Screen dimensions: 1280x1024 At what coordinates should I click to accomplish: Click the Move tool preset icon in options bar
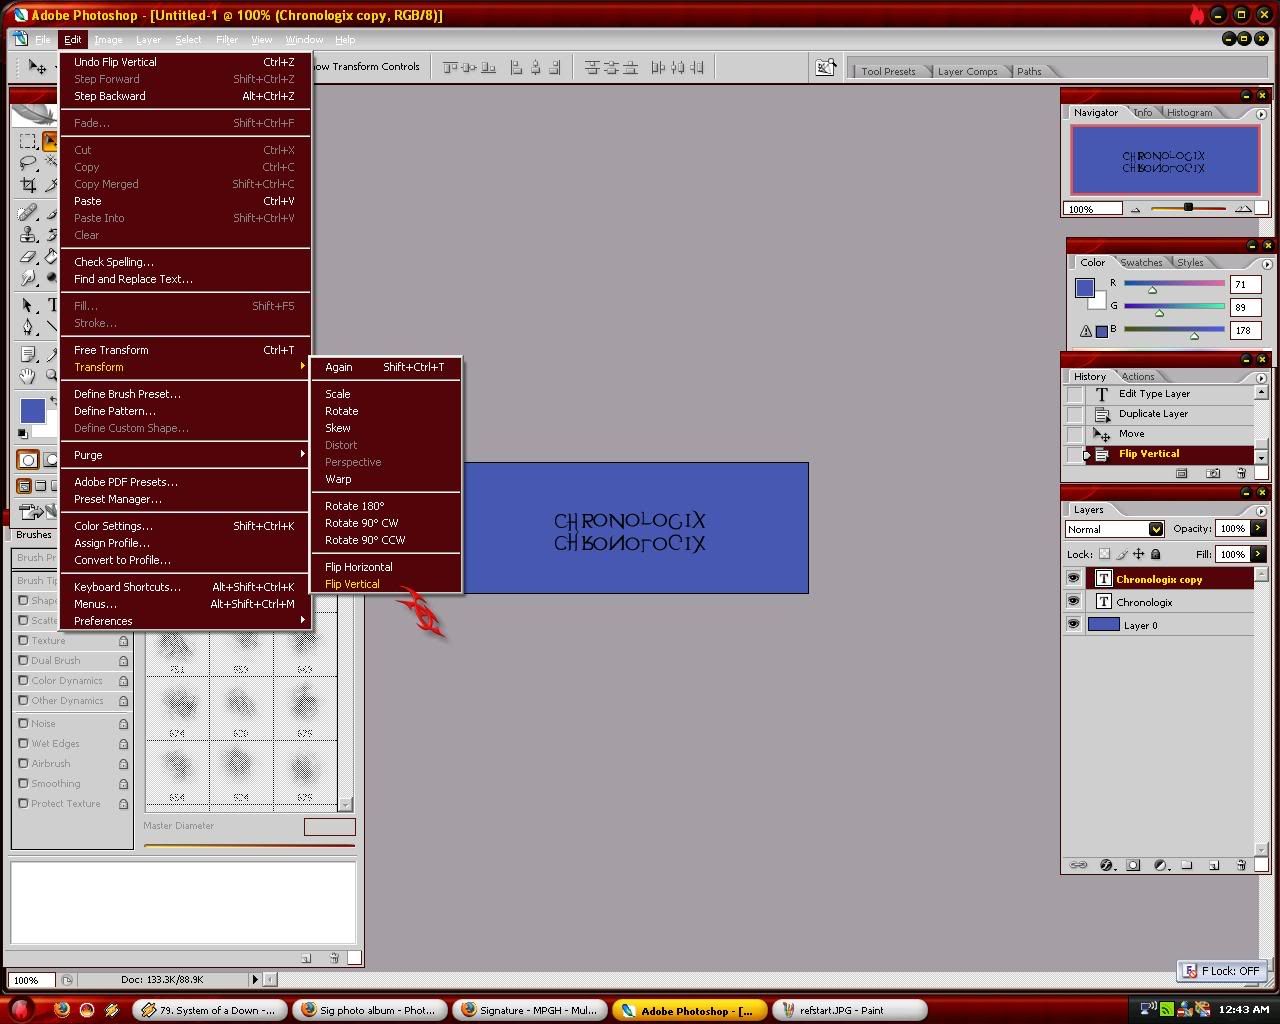pyautogui.click(x=37, y=67)
